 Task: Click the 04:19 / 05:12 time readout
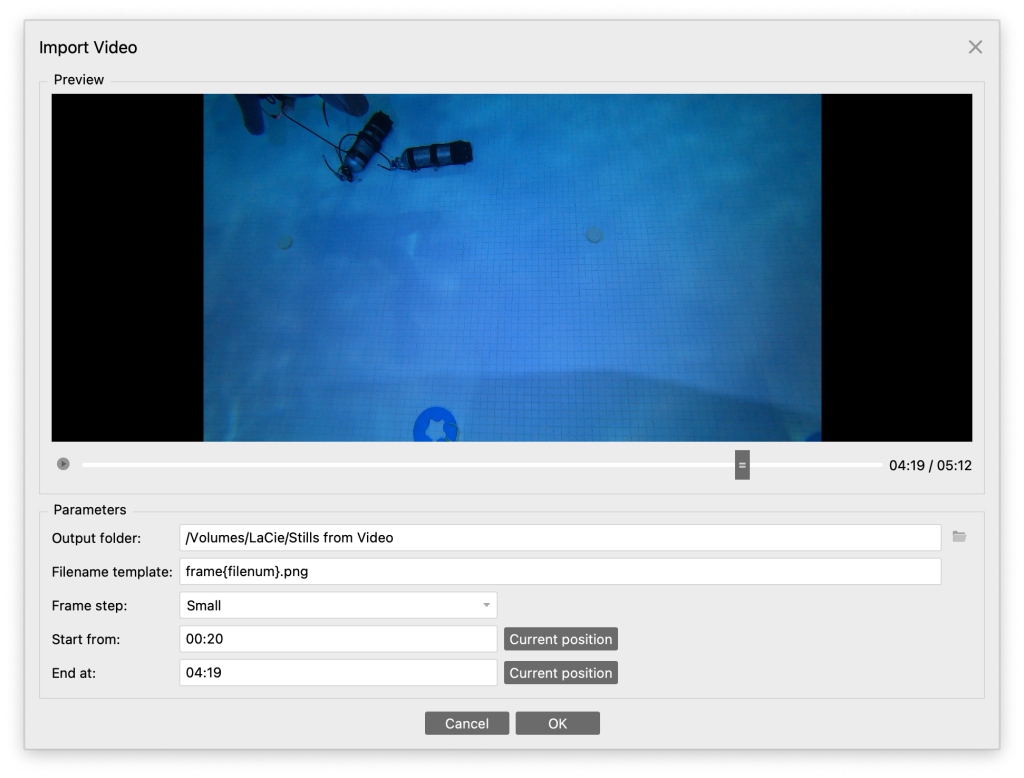coord(930,465)
